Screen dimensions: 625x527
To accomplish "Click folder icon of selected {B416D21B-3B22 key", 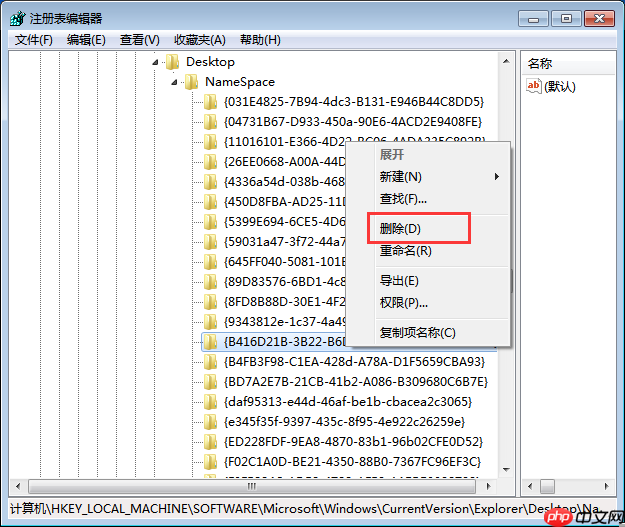I will (x=210, y=342).
